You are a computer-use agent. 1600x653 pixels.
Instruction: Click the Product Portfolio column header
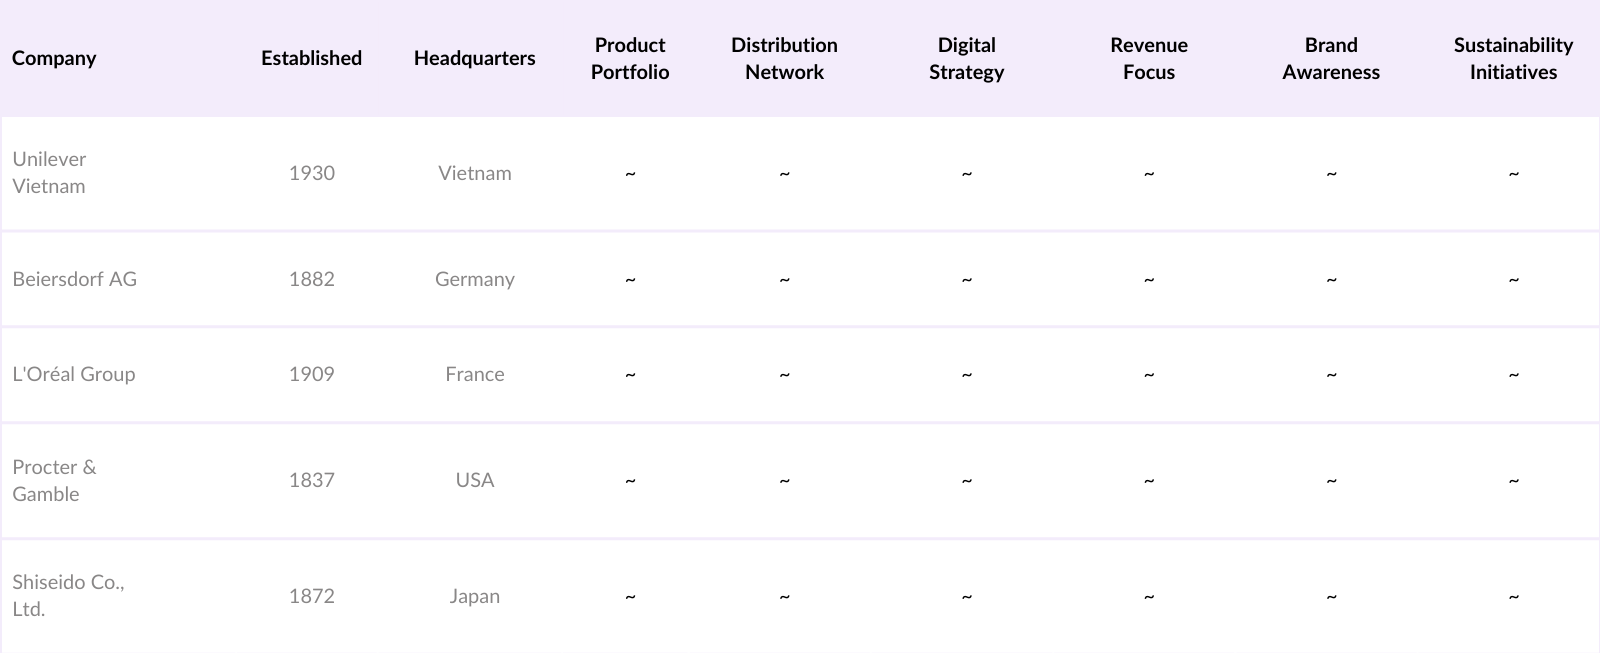(630, 58)
